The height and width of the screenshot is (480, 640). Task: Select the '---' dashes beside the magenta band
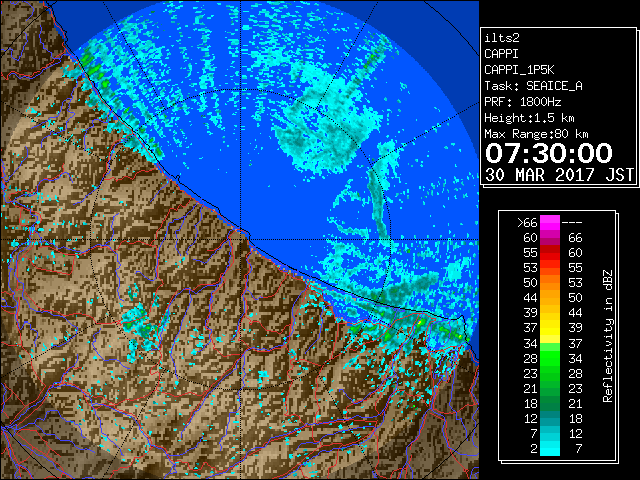click(572, 223)
